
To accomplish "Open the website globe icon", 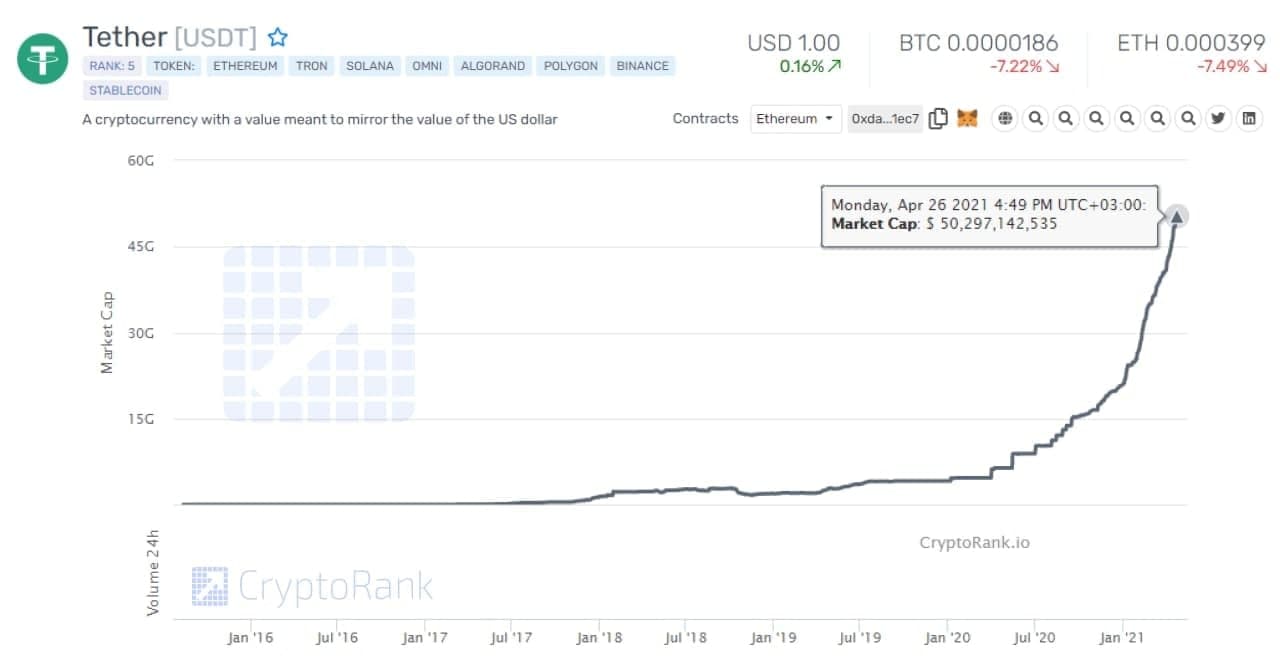I will (x=1005, y=119).
